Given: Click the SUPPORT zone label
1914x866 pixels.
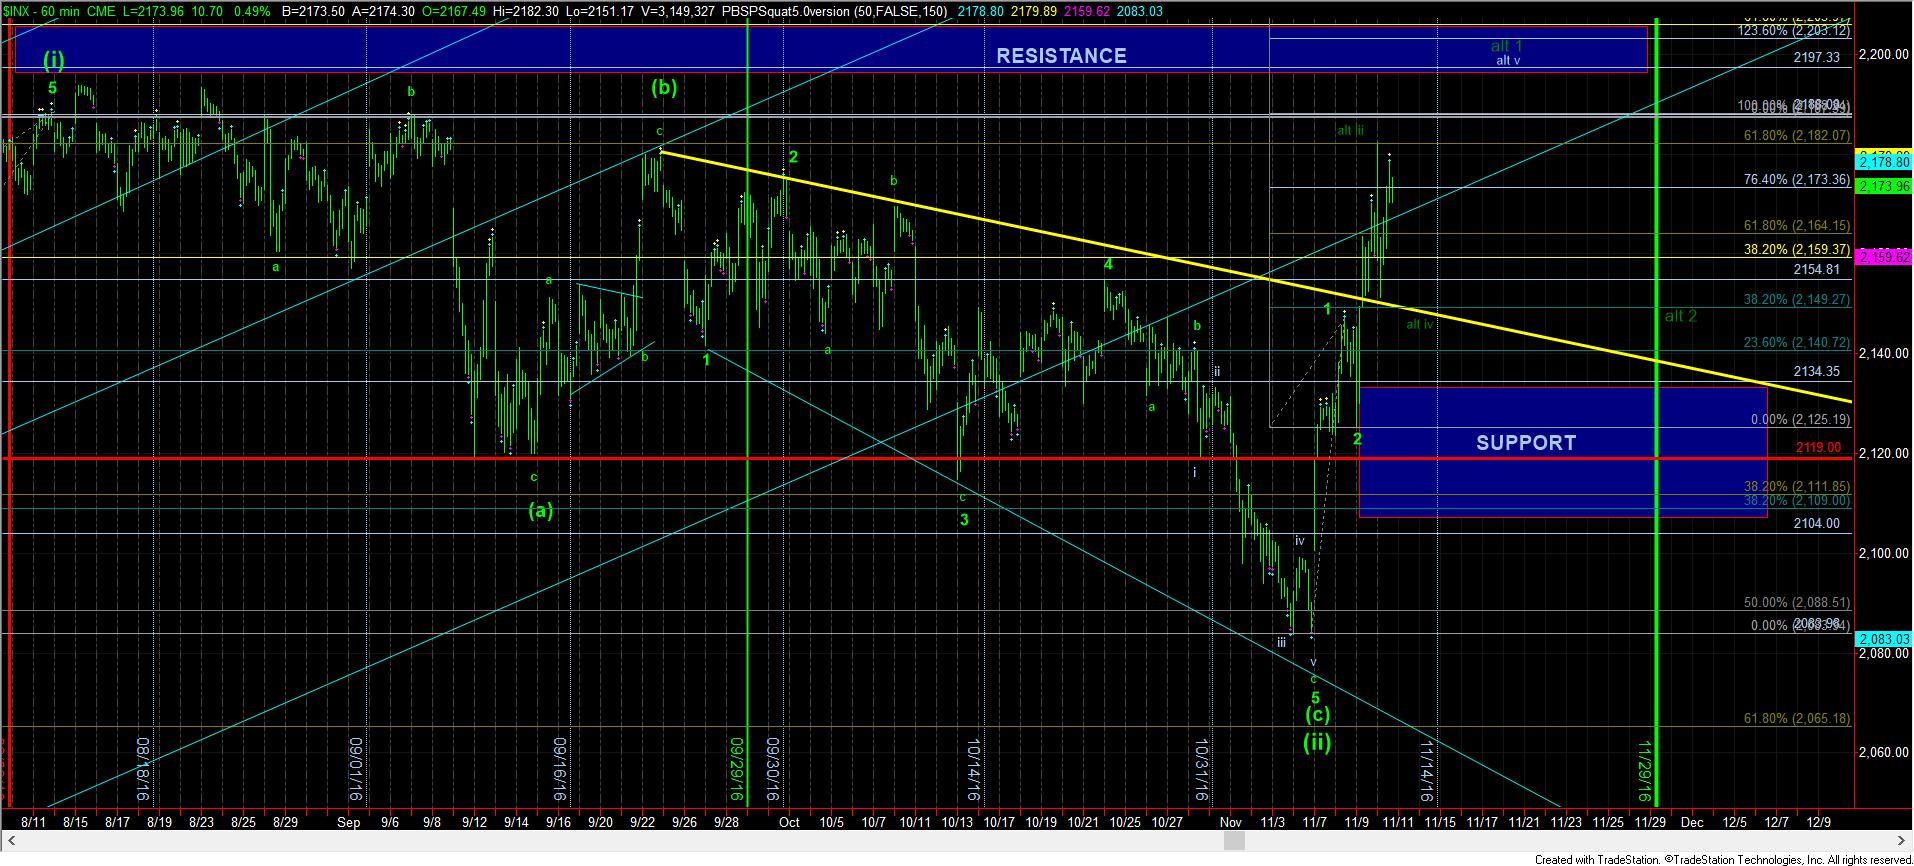Looking at the screenshot, I should pyautogui.click(x=1525, y=443).
